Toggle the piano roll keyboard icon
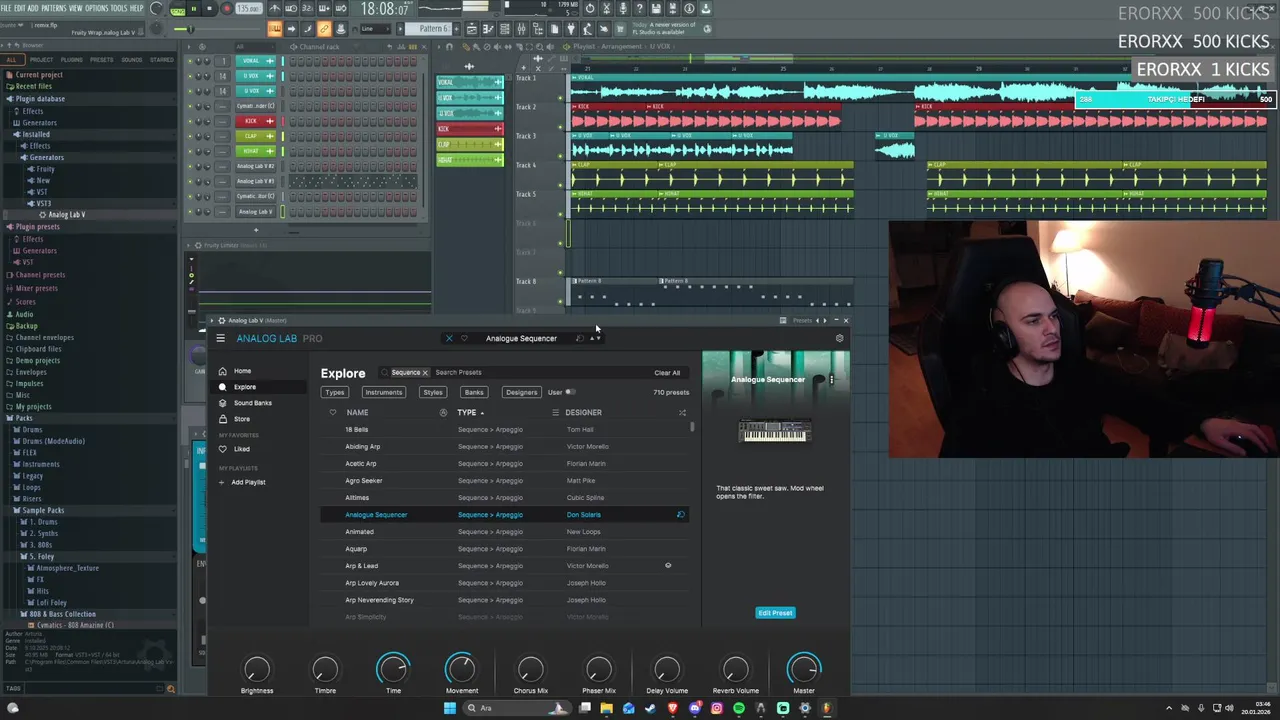Image resolution: width=1280 pixels, height=720 pixels. point(275,28)
